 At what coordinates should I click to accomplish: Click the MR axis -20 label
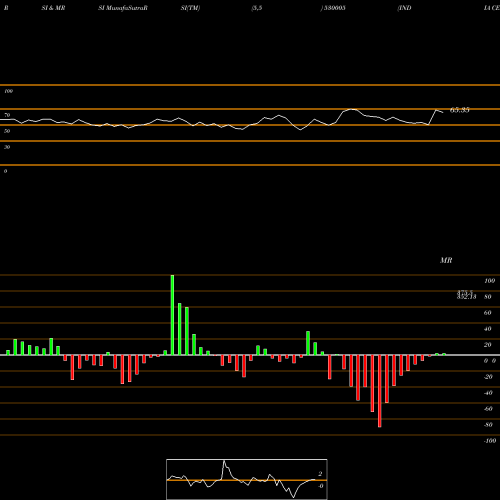pyautogui.click(x=488, y=377)
